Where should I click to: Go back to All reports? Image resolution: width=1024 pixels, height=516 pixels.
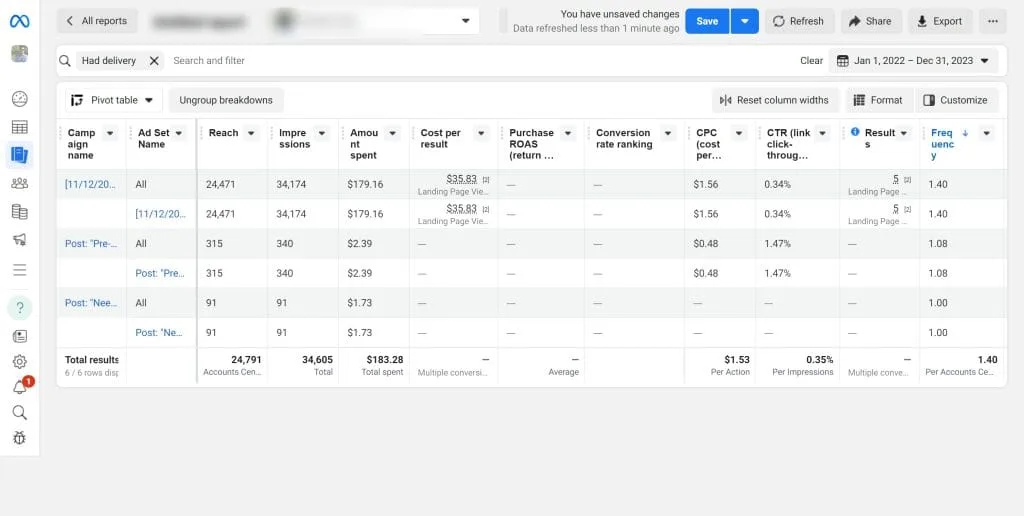[x=97, y=21]
